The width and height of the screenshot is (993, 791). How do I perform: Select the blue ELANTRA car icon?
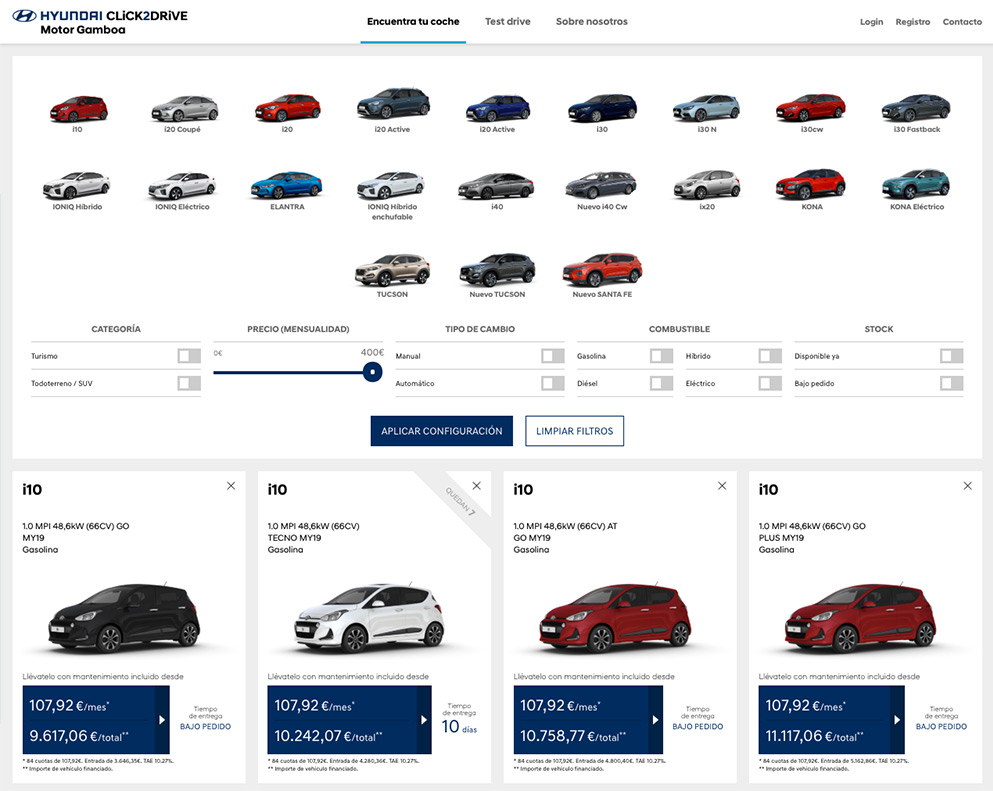click(286, 185)
